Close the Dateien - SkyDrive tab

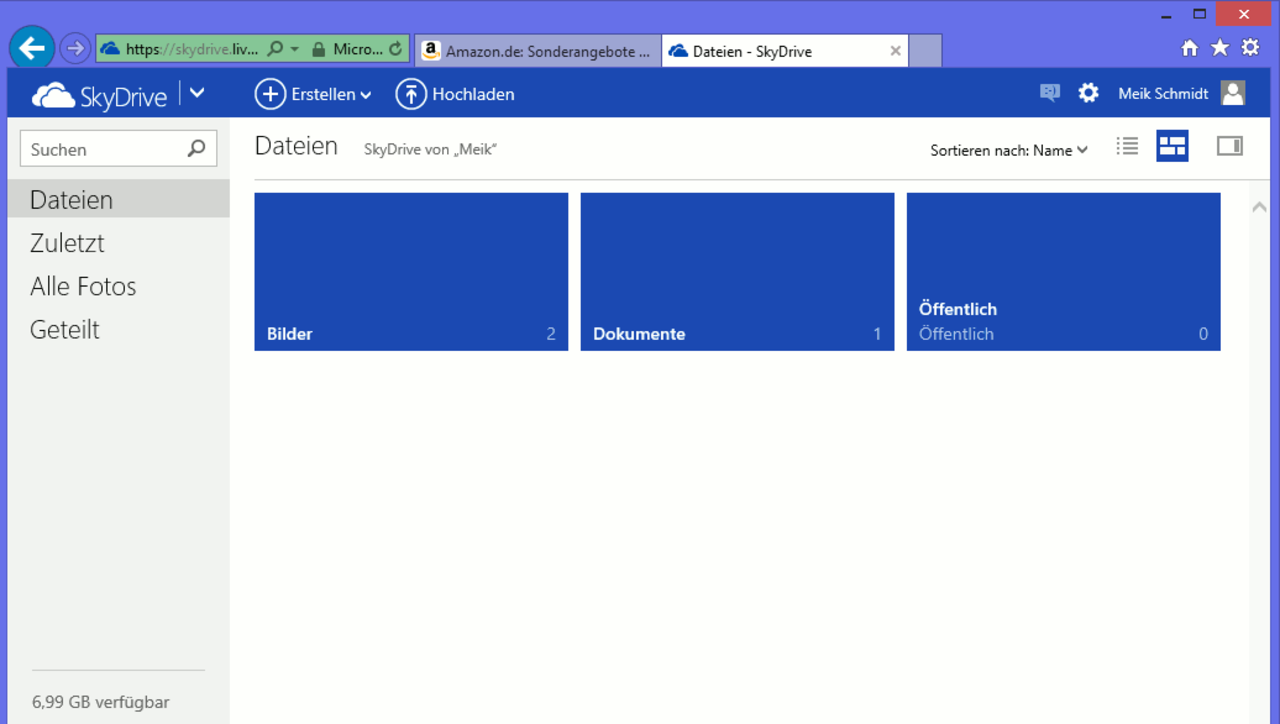(x=895, y=51)
